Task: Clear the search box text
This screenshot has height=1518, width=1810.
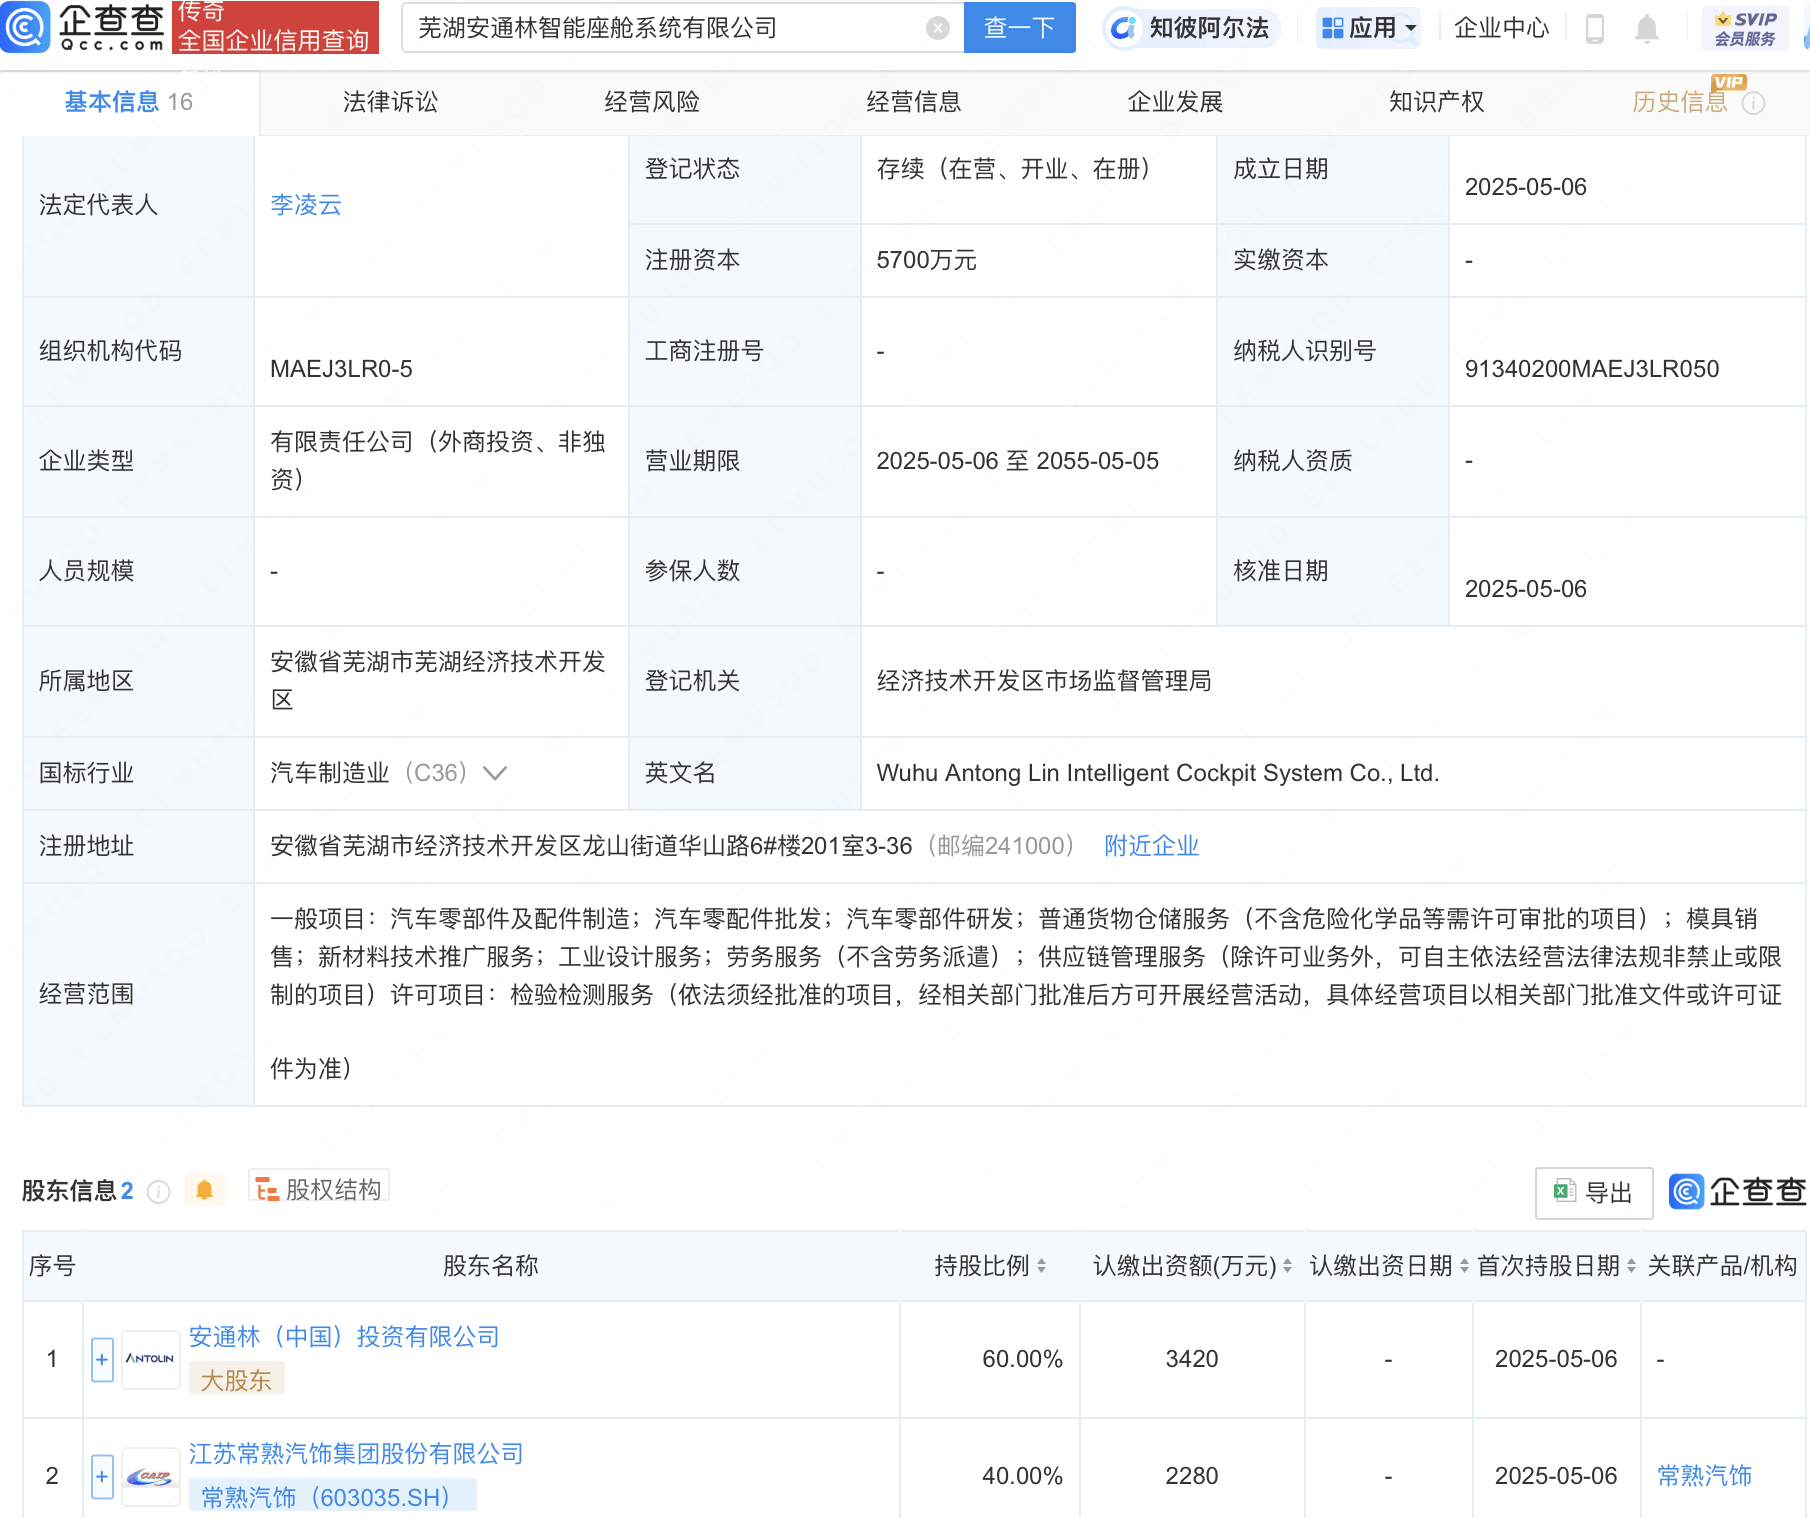Action: (937, 28)
